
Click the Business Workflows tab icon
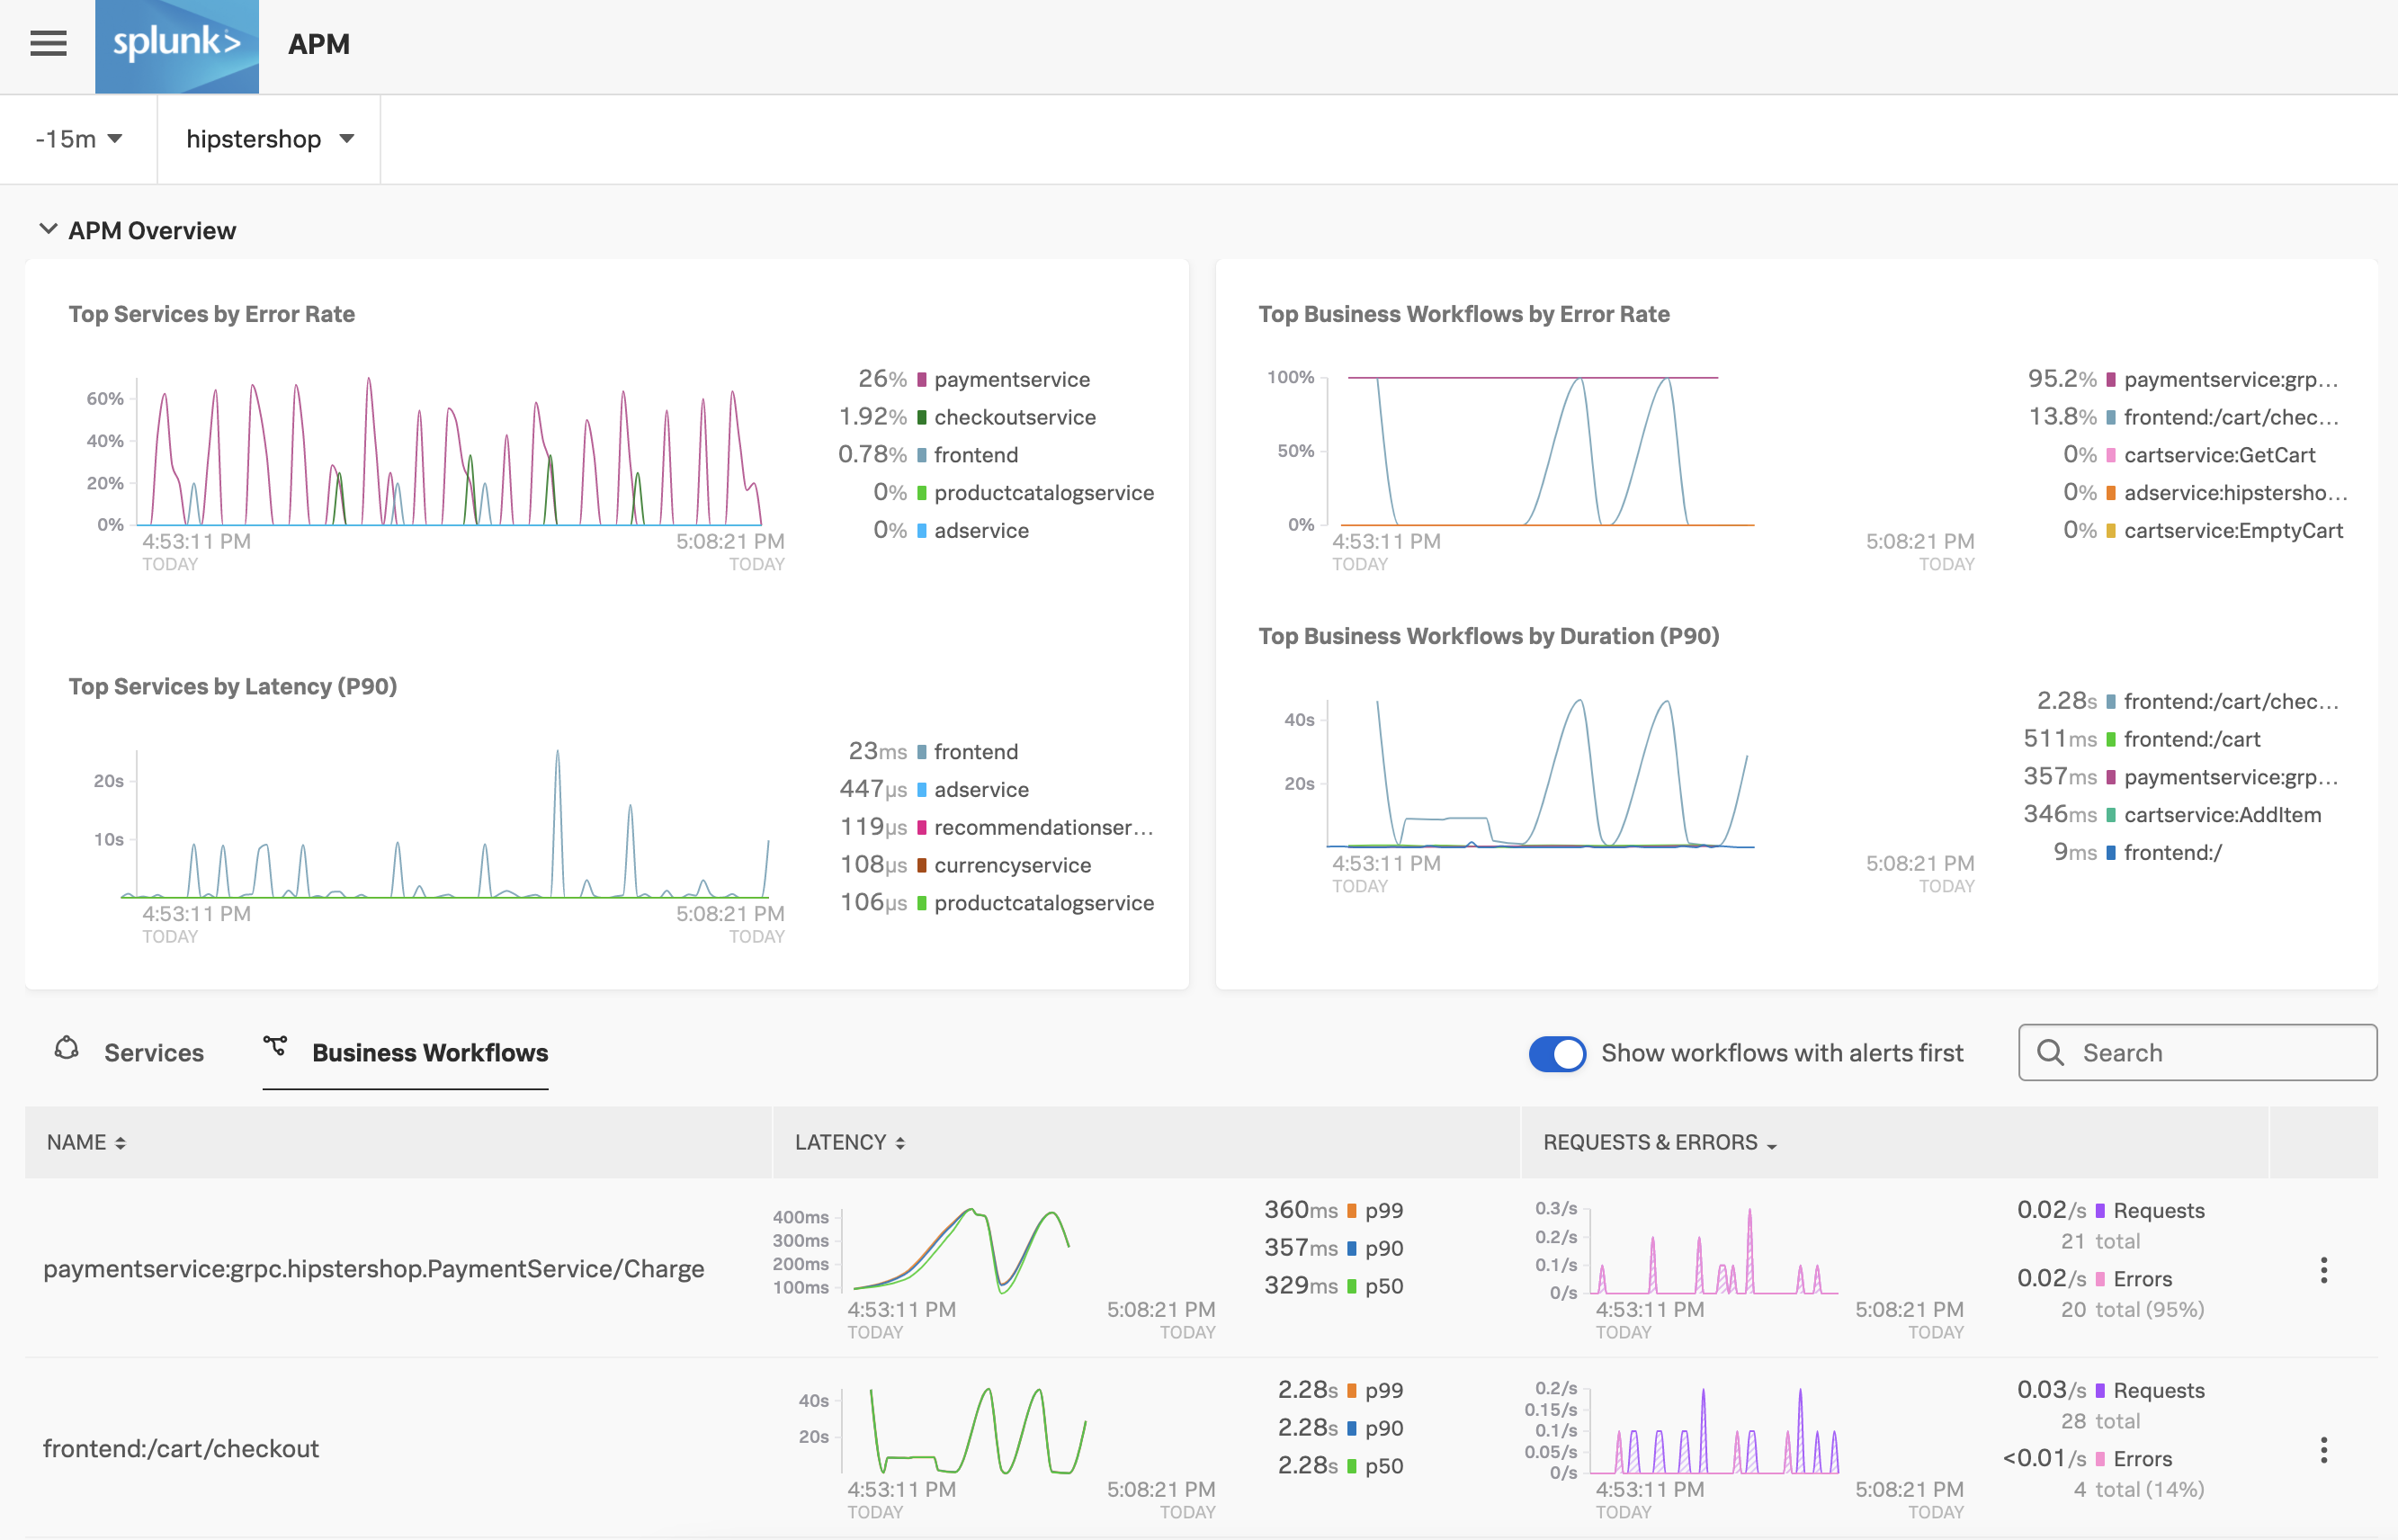click(275, 1046)
